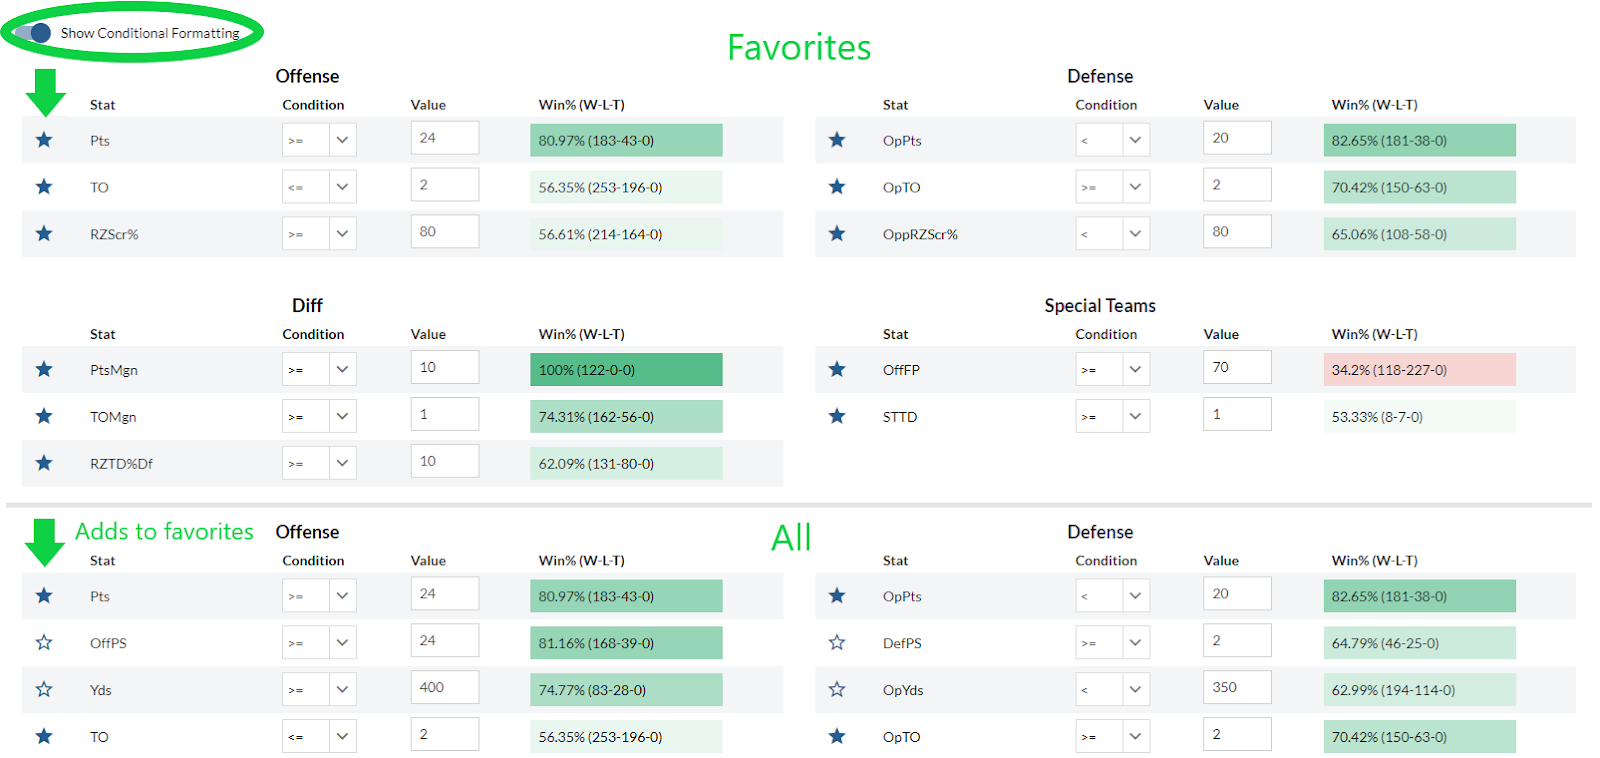Favorite the OpYds stat using its star
This screenshot has height=758, width=1600.
(837, 689)
